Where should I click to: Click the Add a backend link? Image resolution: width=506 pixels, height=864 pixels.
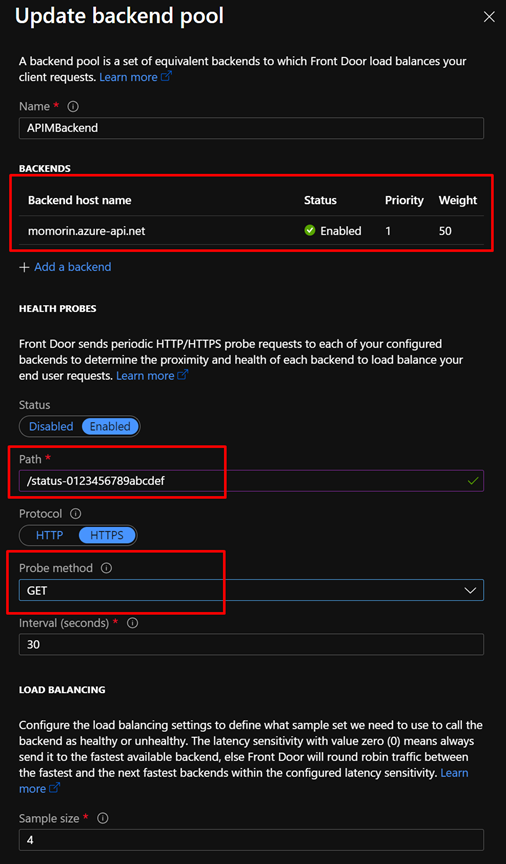(72, 267)
